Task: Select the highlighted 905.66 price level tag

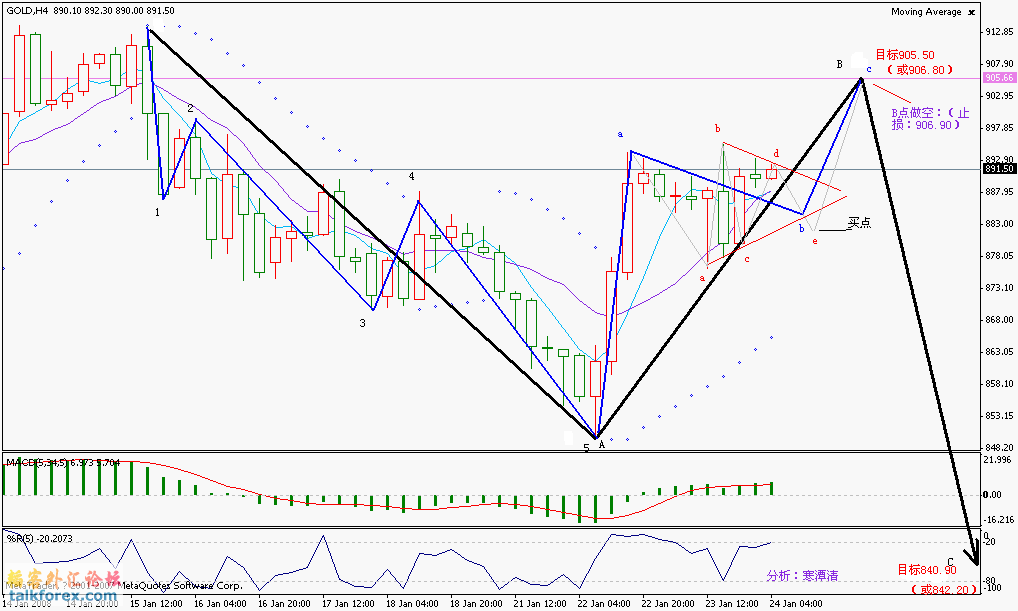Action: point(999,78)
